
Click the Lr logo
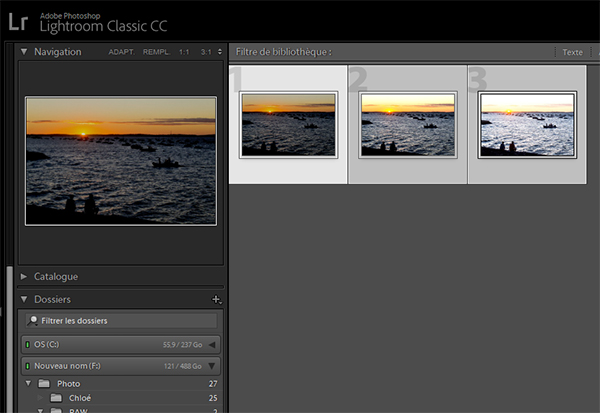point(18,22)
